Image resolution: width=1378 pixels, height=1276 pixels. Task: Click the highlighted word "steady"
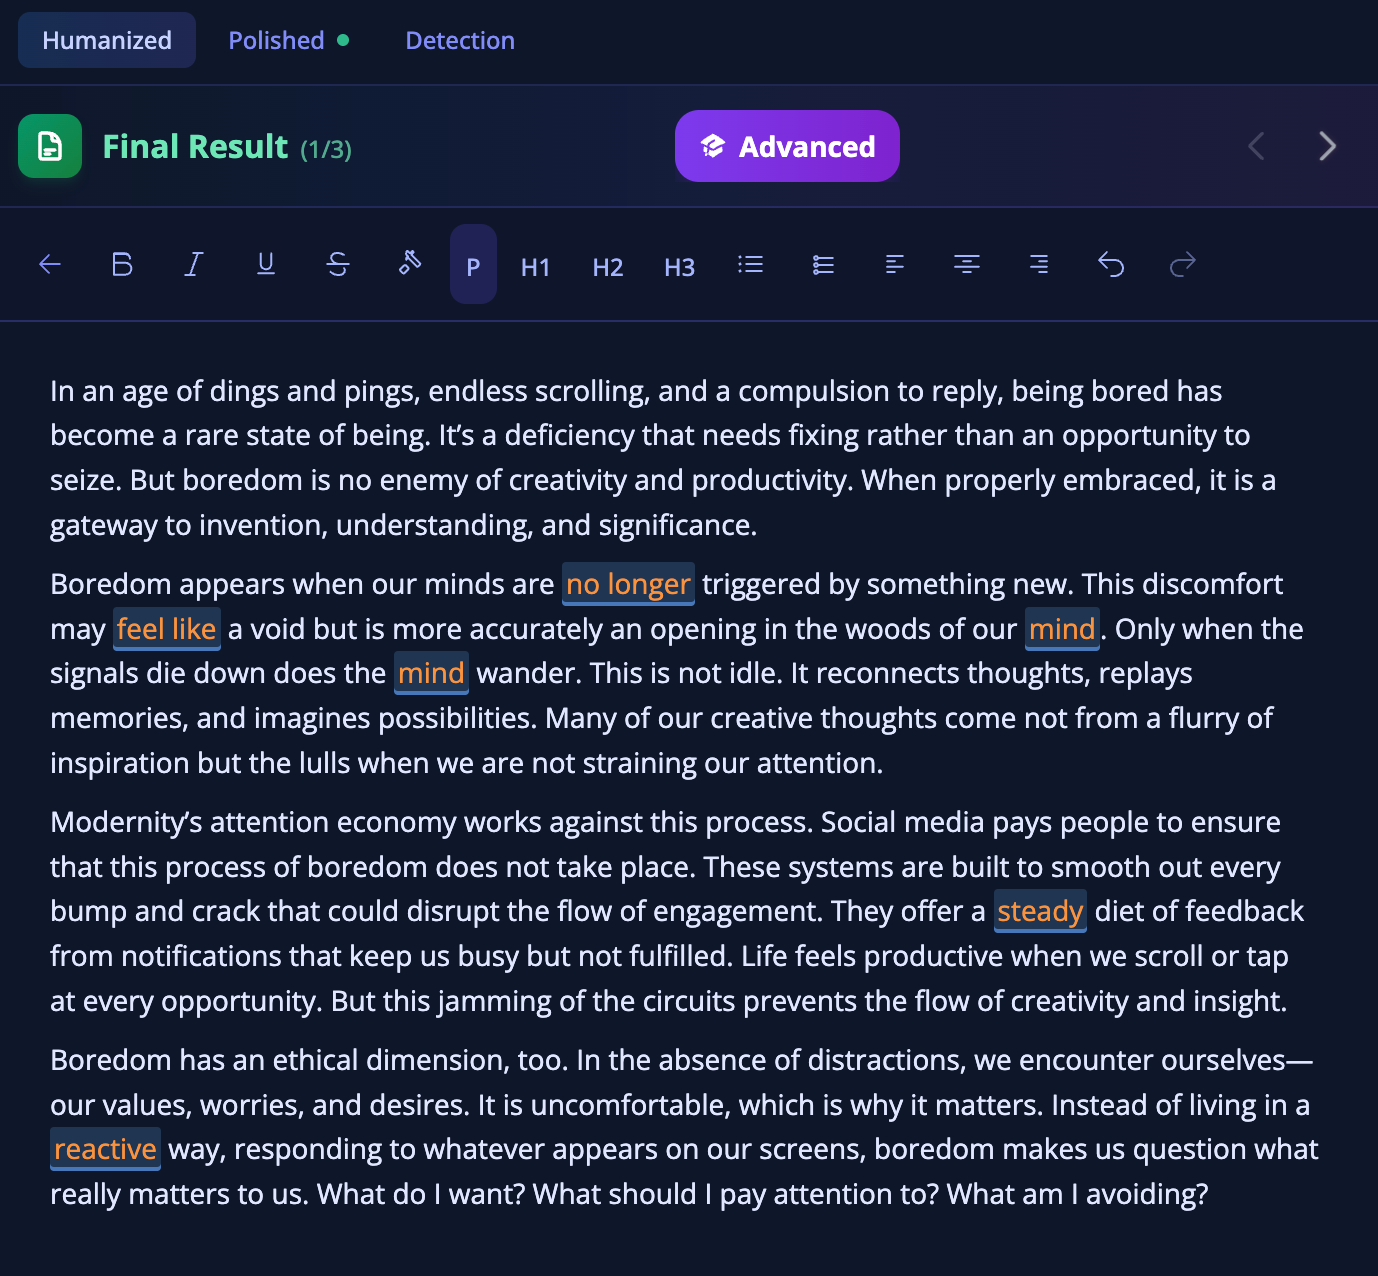[1040, 911]
